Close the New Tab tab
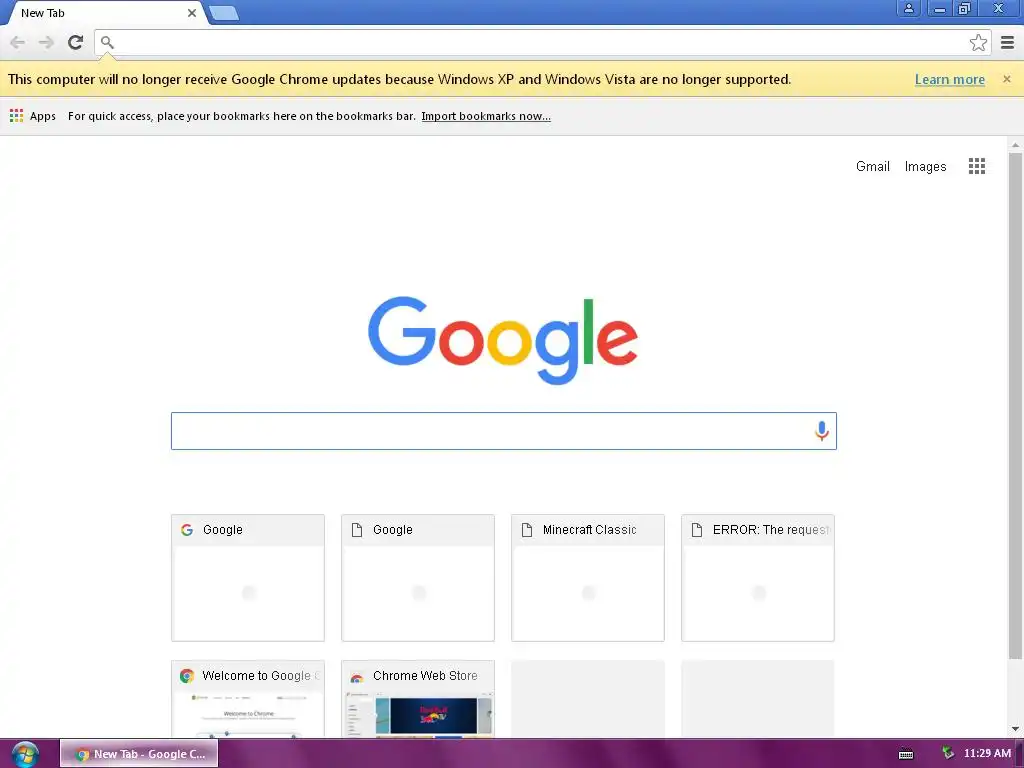 (191, 13)
